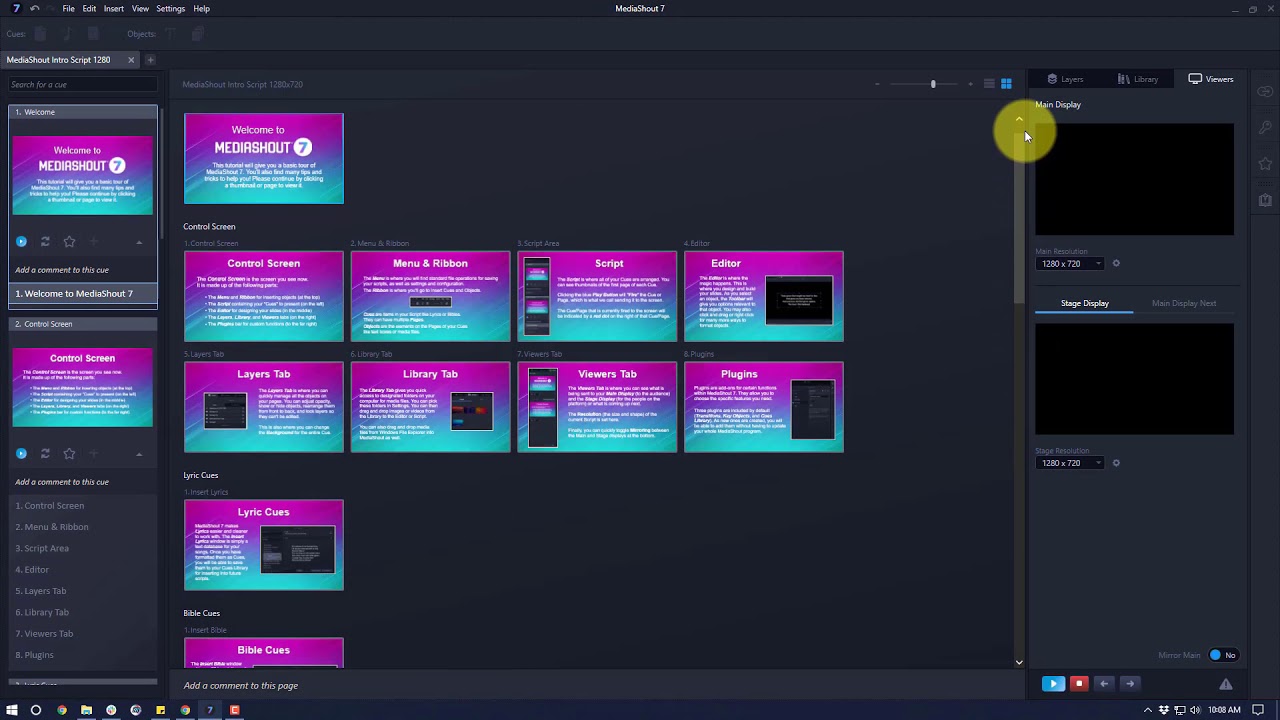Open the Insert menu
The image size is (1280, 720).
pyautogui.click(x=114, y=9)
